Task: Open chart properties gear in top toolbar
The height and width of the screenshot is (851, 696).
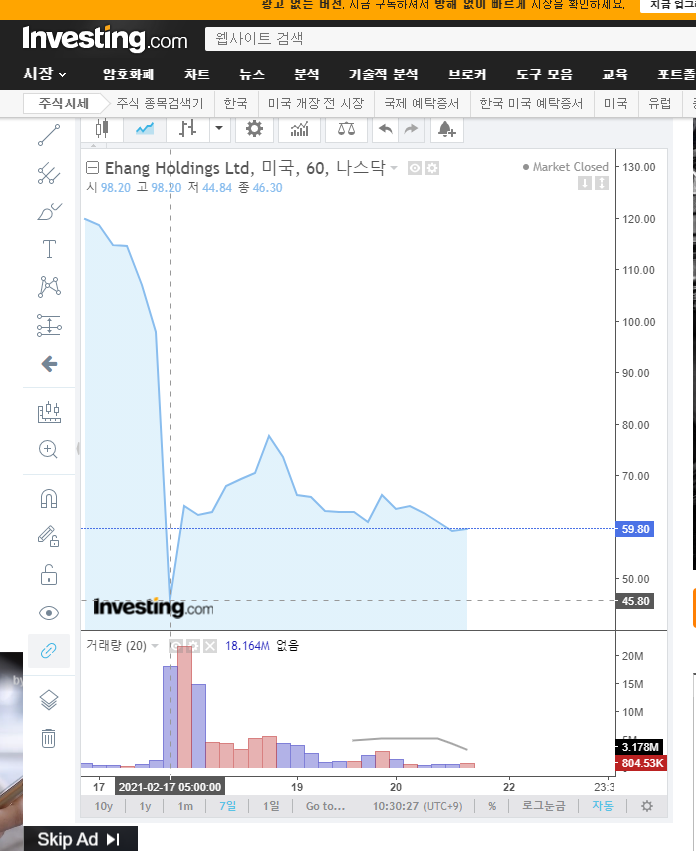Action: click(x=254, y=129)
